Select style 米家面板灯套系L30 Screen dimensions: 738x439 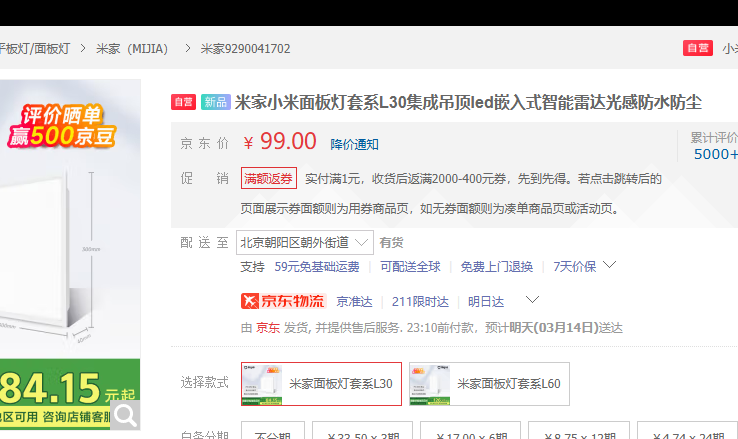click(x=321, y=384)
